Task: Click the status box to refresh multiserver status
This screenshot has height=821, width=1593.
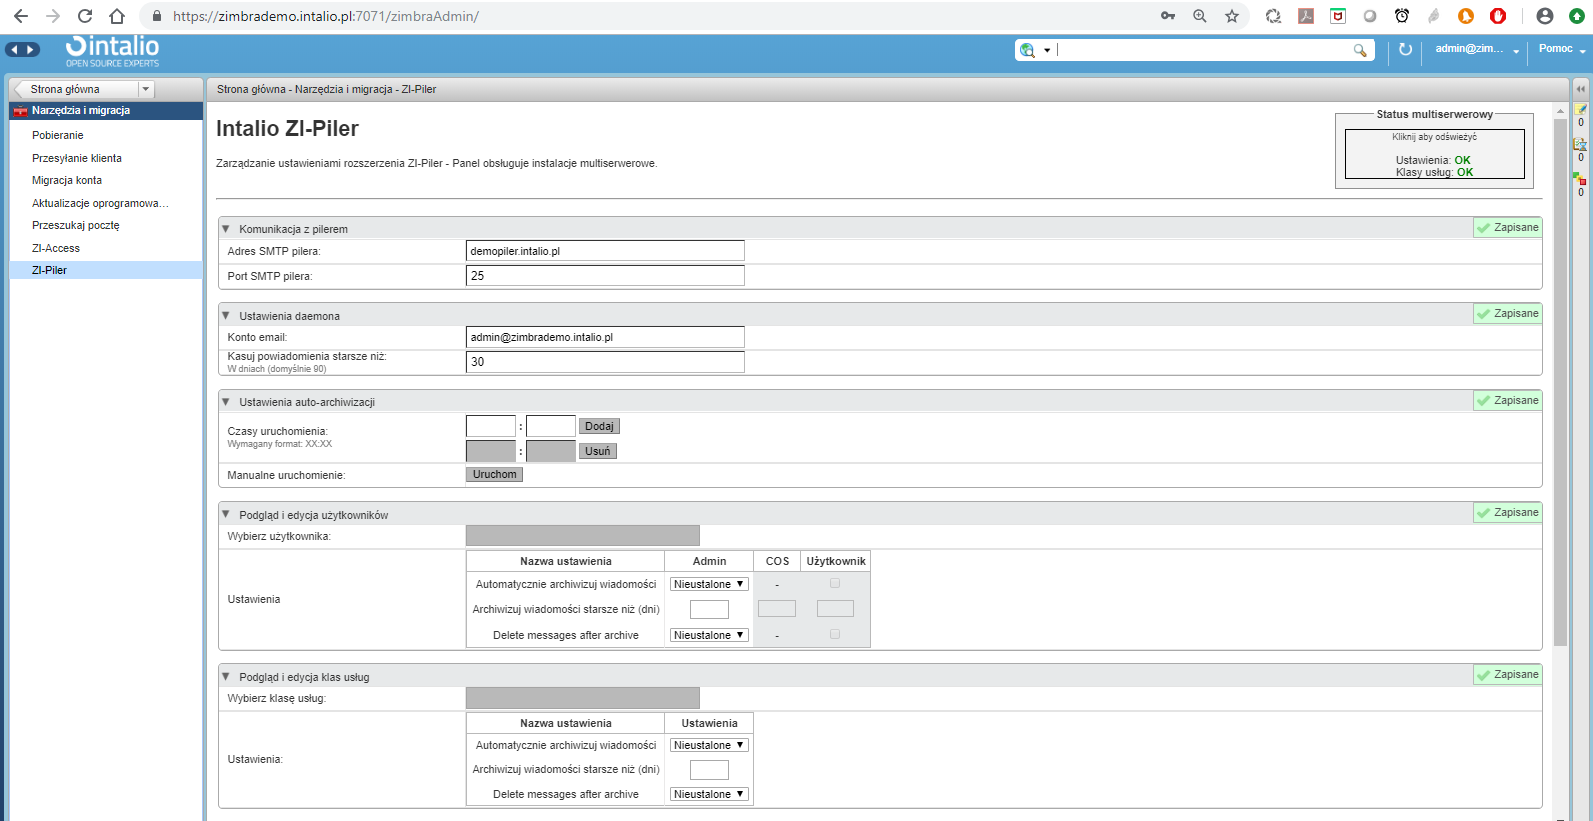Action: click(x=1434, y=154)
